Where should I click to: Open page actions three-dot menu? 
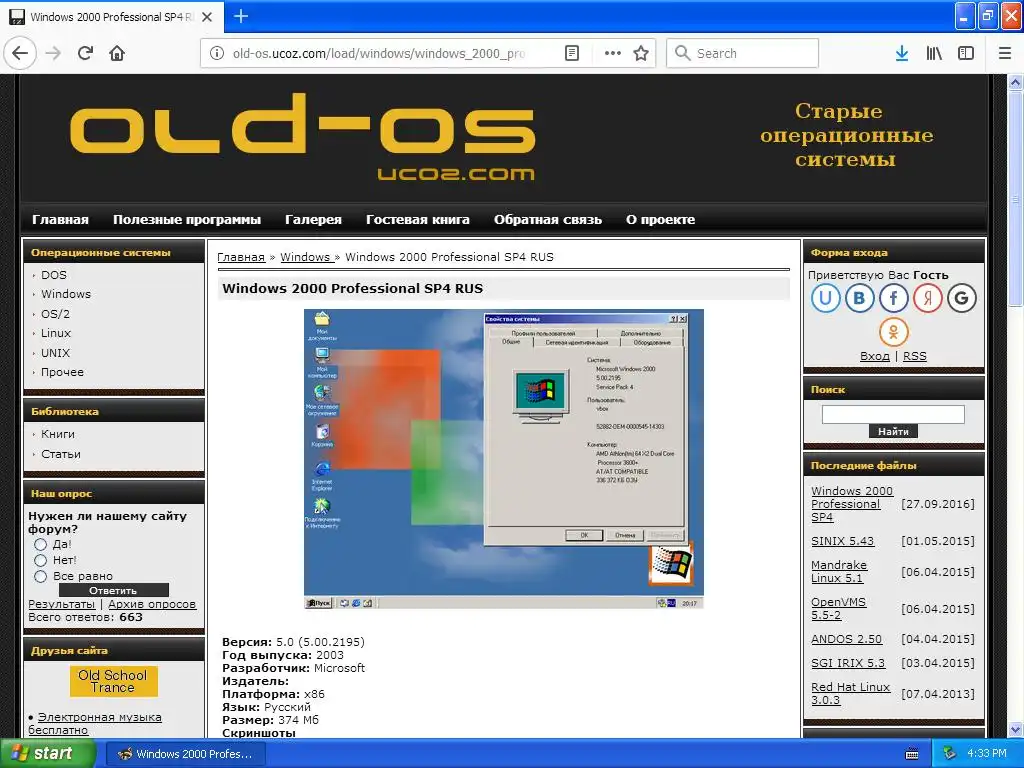pyautogui.click(x=613, y=54)
